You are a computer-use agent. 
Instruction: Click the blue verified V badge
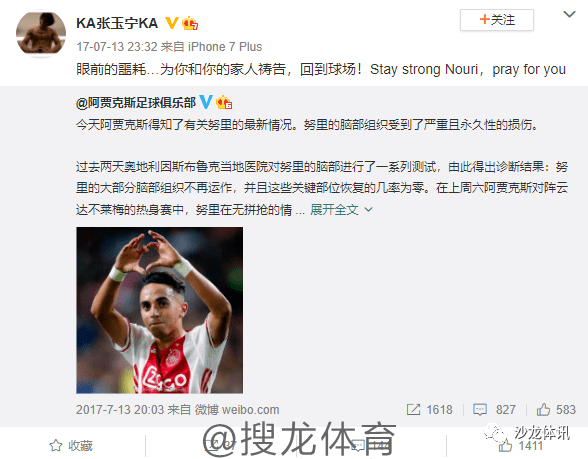pos(206,102)
